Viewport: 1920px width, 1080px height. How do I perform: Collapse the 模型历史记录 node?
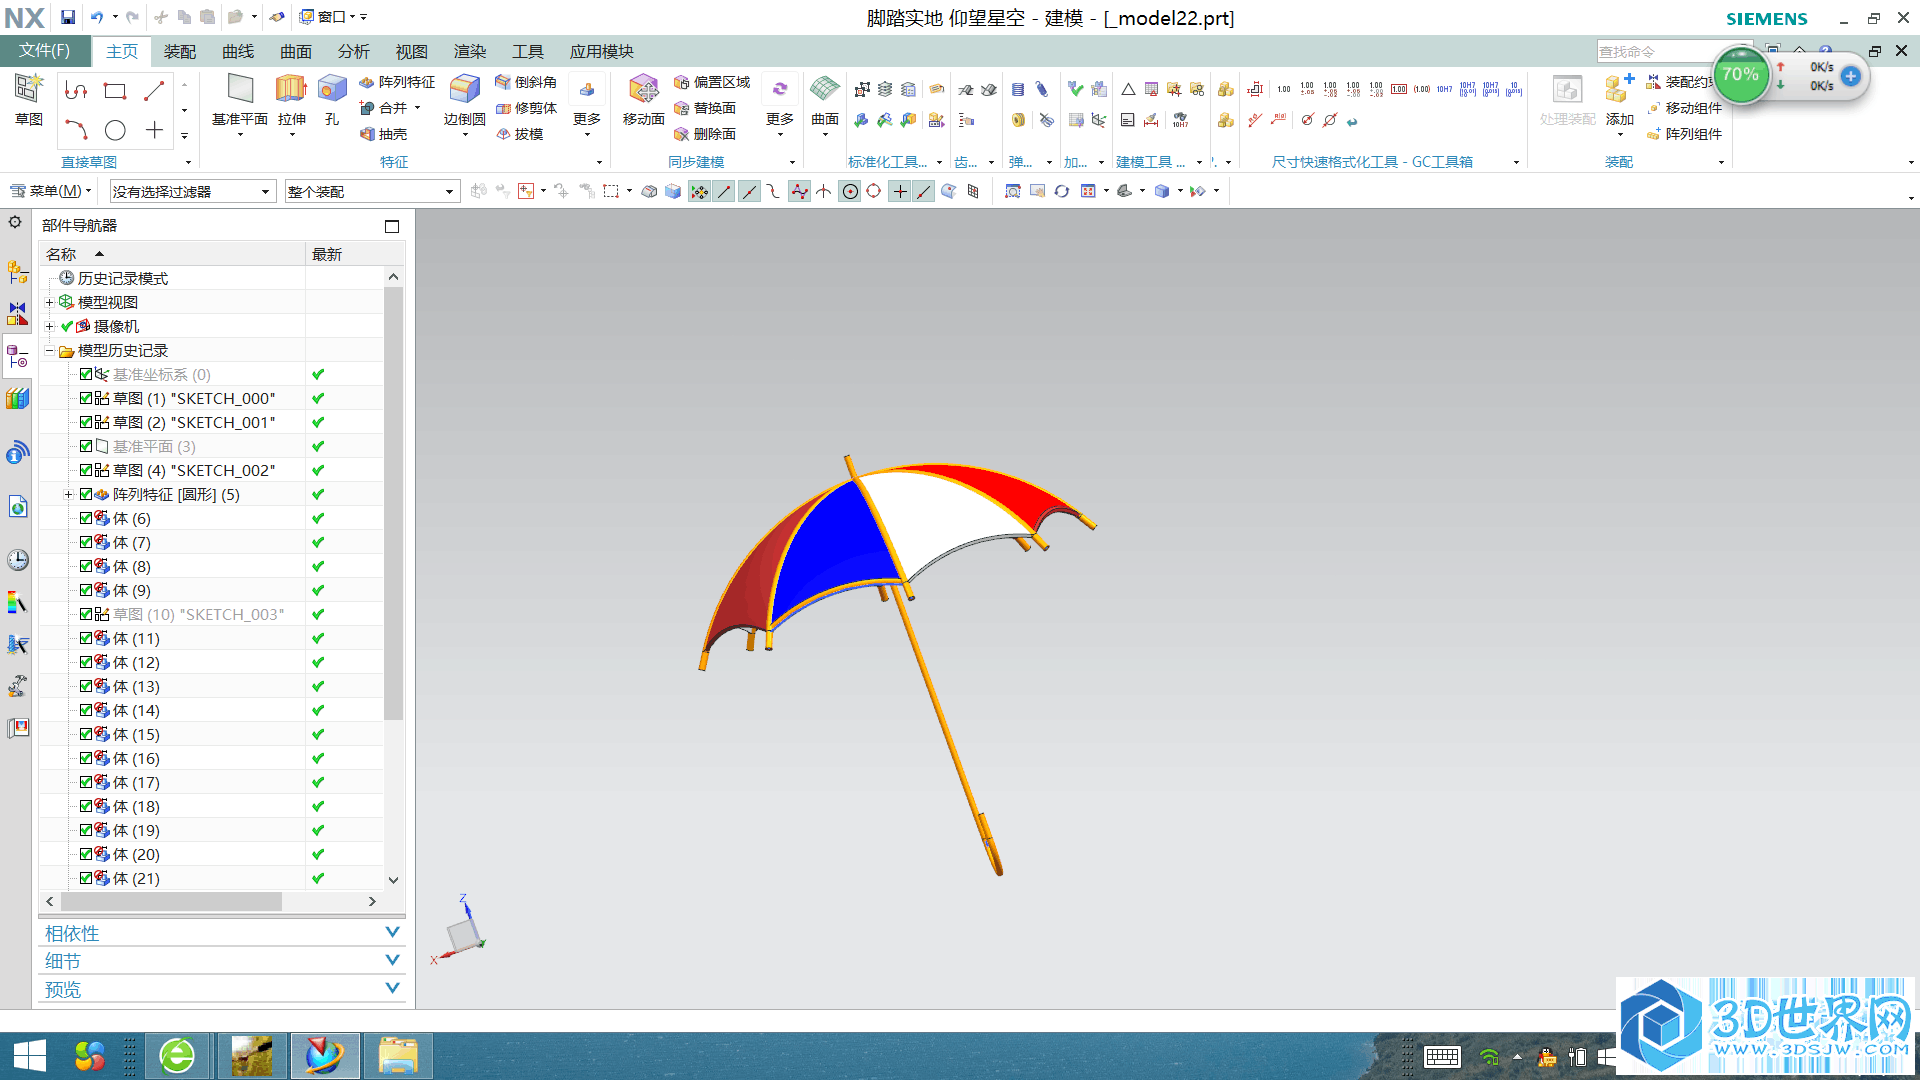click(49, 350)
